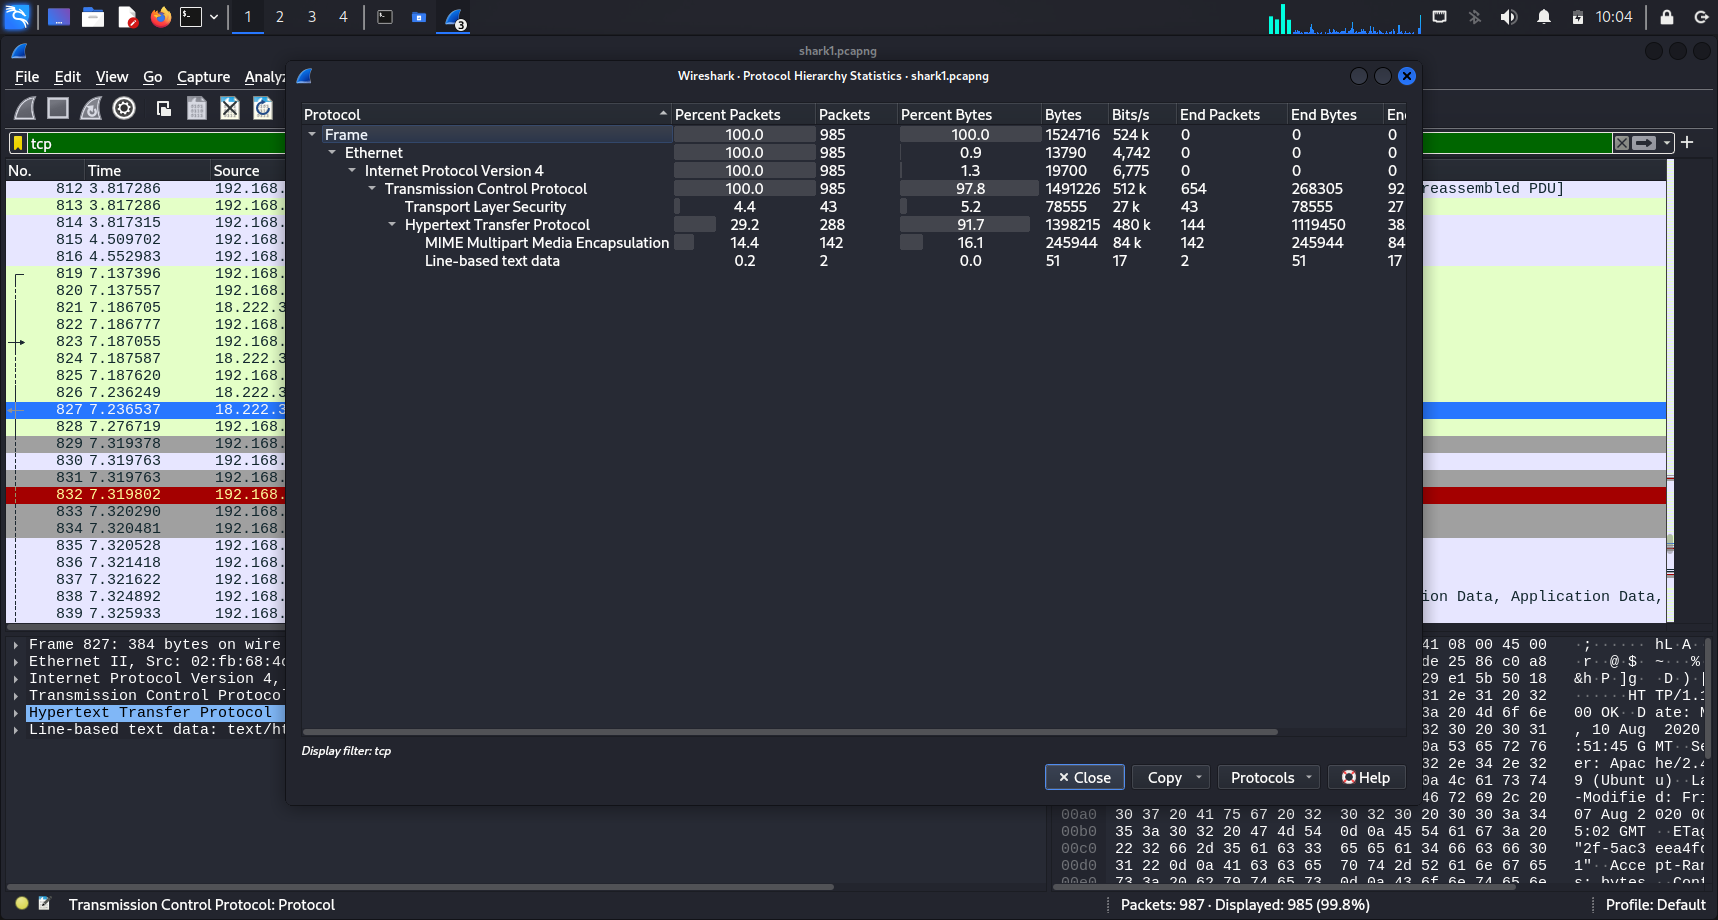This screenshot has height=920, width=1718.
Task: Open Firefox from the taskbar
Action: click(x=160, y=17)
